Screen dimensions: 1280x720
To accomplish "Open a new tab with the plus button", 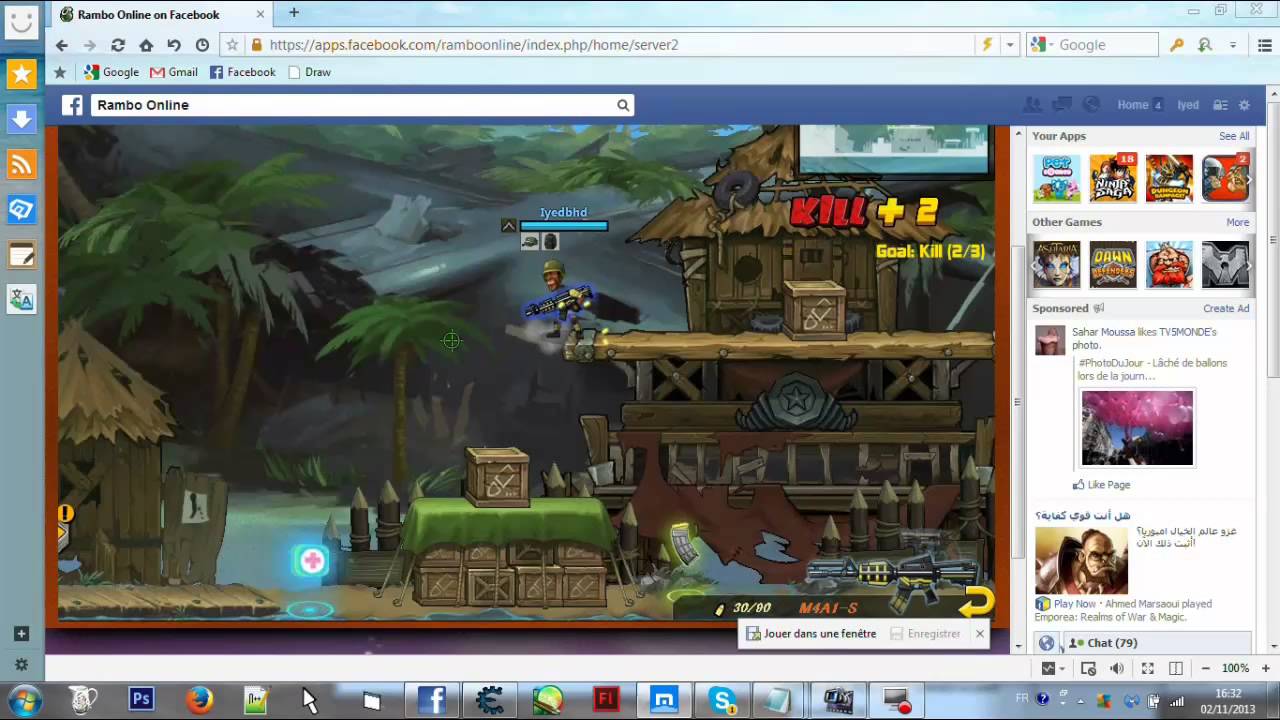I will coord(294,13).
